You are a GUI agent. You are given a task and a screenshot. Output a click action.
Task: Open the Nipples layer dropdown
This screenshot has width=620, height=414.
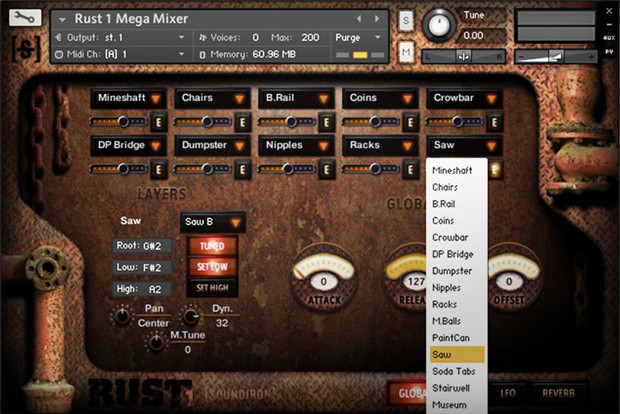(x=297, y=146)
